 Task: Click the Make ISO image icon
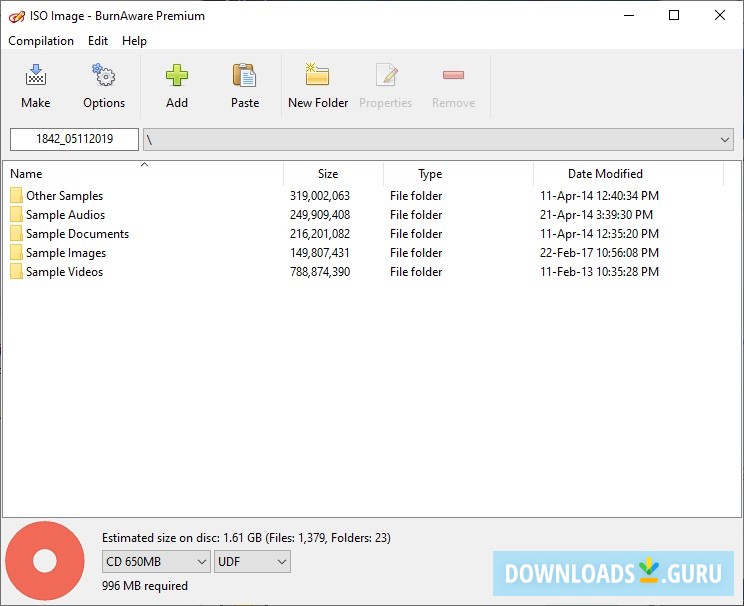(x=36, y=75)
